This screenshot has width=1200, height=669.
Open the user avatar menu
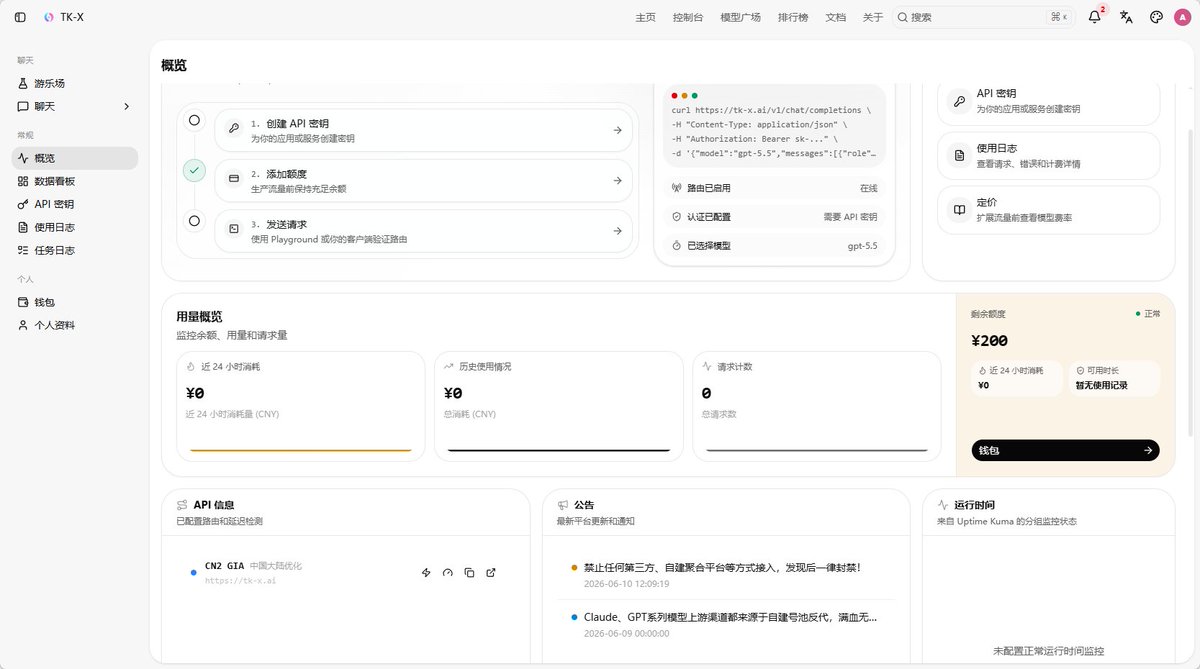1183,17
